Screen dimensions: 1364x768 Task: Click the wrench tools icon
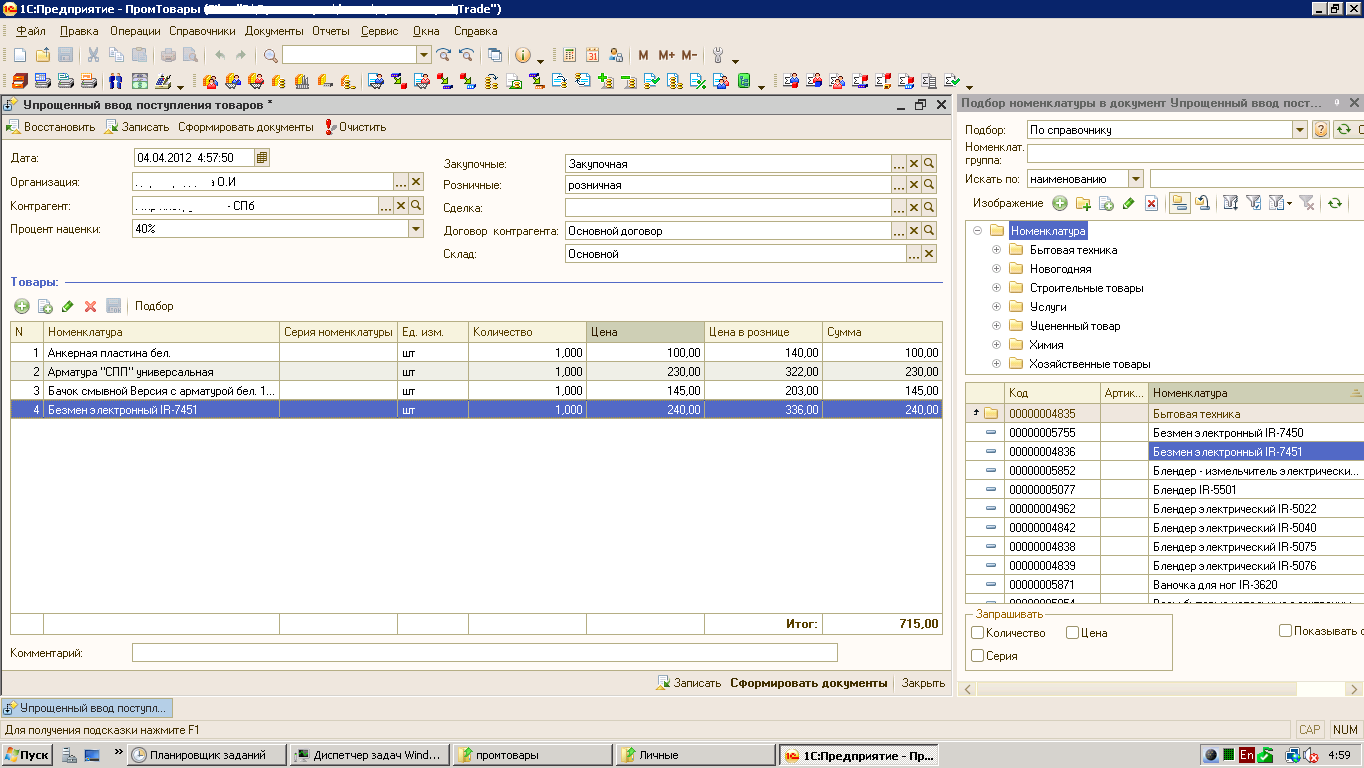(x=718, y=55)
